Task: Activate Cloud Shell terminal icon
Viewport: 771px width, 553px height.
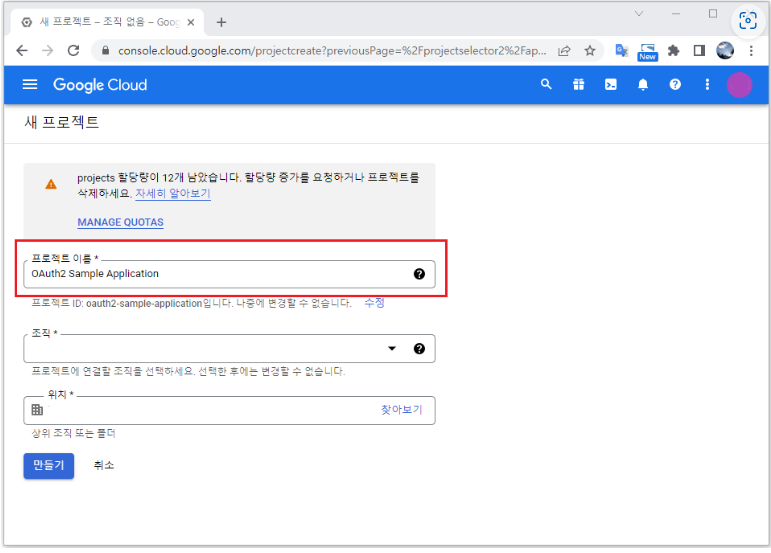Action: (x=611, y=85)
